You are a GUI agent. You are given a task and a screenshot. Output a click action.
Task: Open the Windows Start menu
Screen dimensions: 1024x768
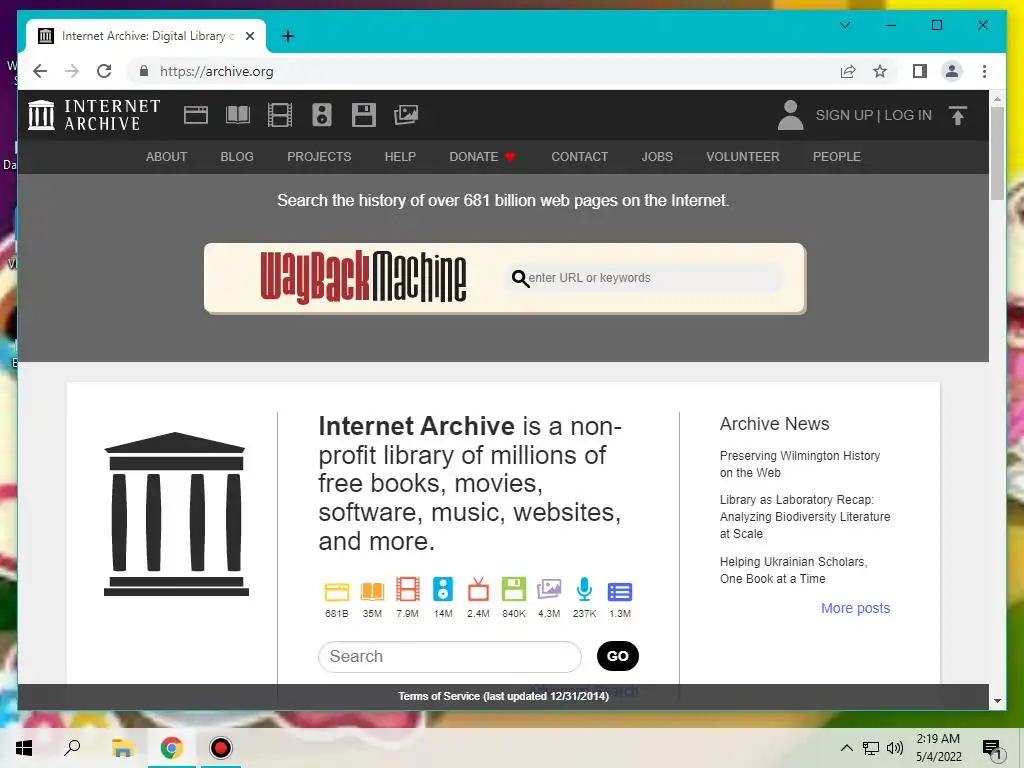pos(24,748)
